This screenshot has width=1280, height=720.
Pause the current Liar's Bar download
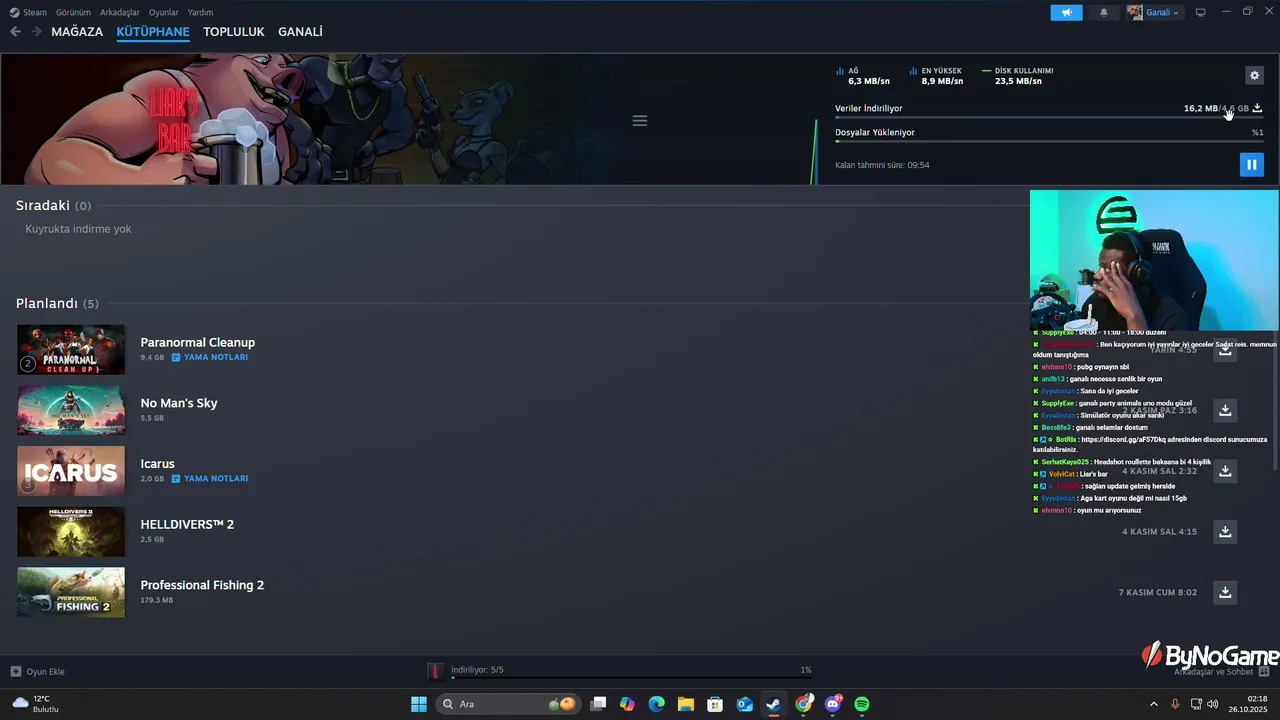point(1251,165)
